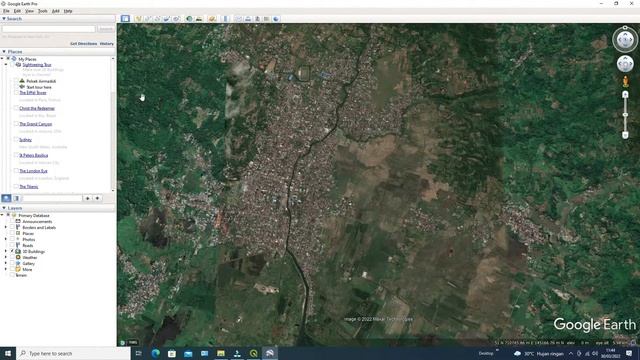Click the compass look-around control
This screenshot has height=360, width=640.
click(625, 40)
